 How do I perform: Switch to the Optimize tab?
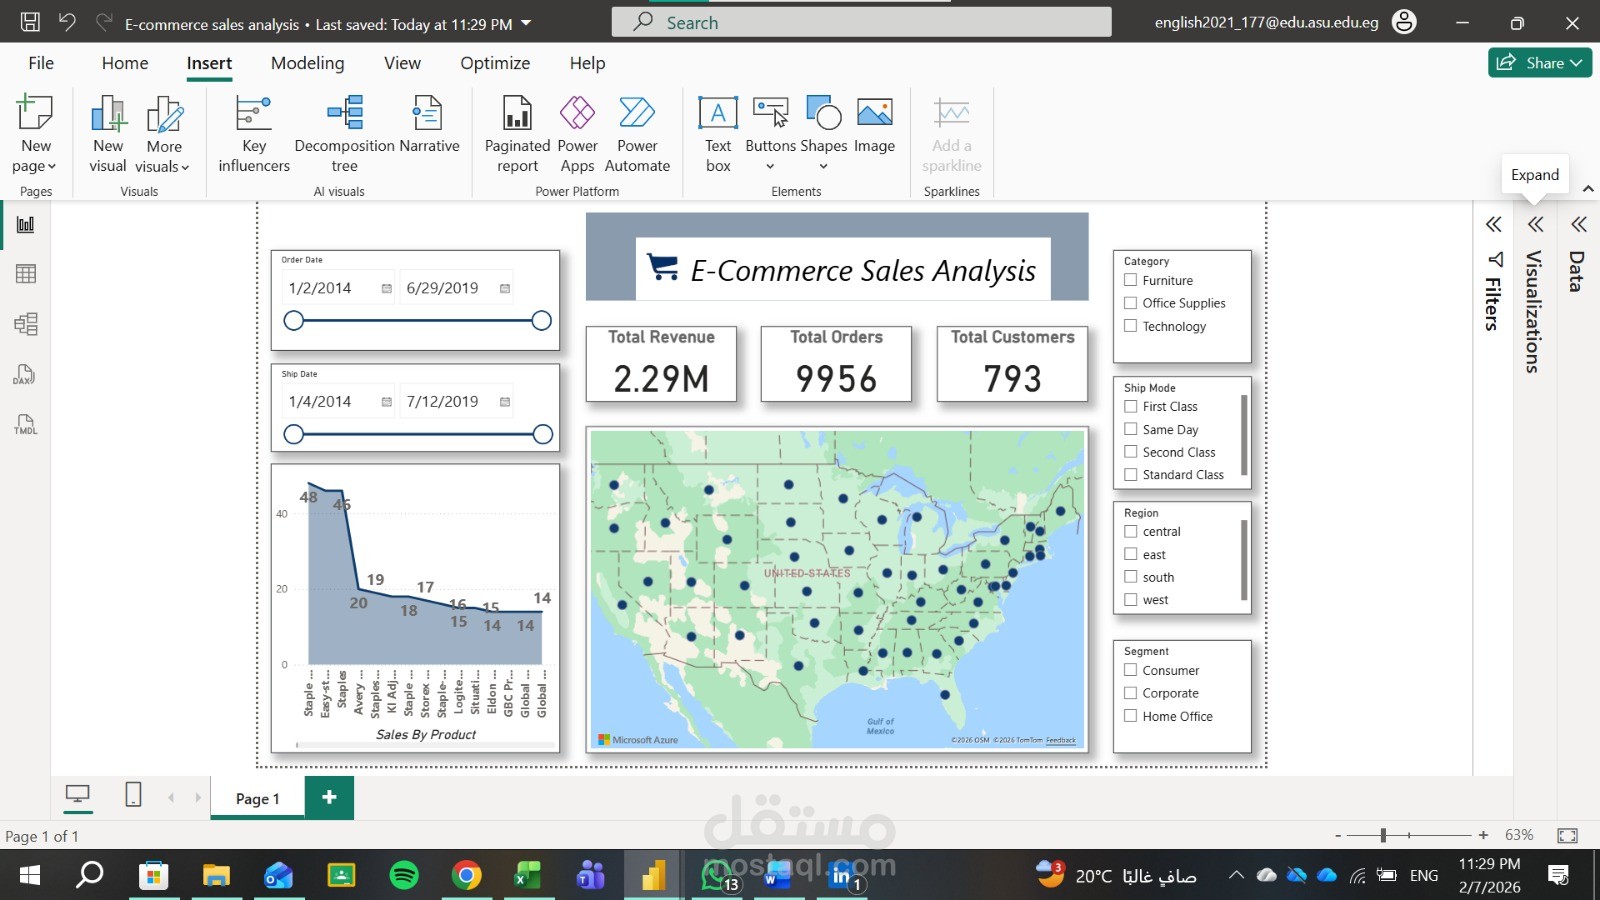pos(495,63)
